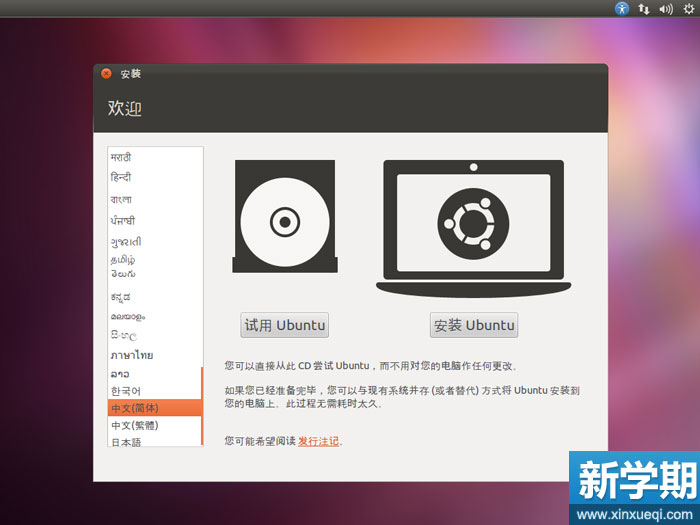This screenshot has height=525, width=700.
Task: Click the CD disc try-Ubuntu image
Action: coord(285,216)
